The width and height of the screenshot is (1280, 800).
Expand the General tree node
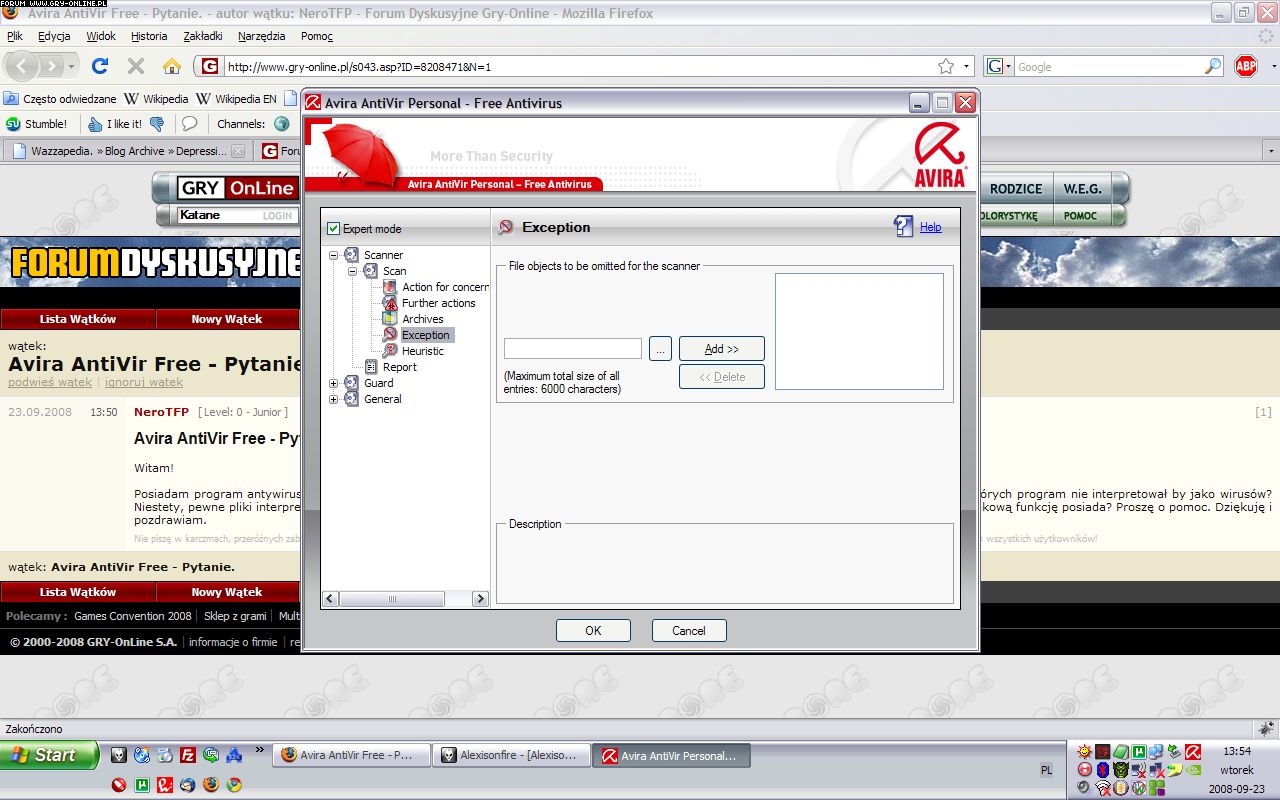click(334, 399)
